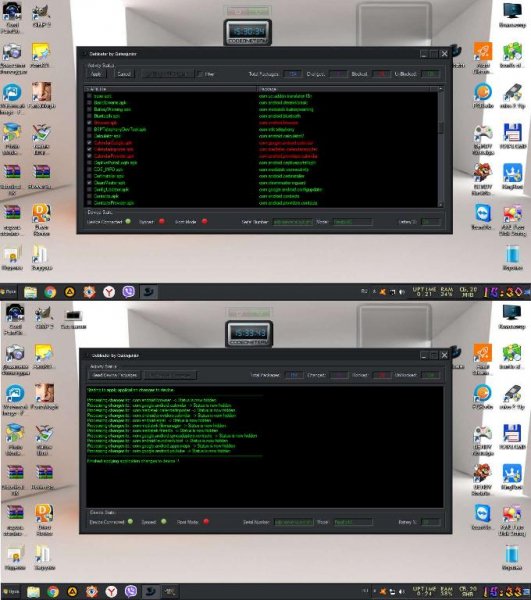Viewport: 531px width, 600px height.
Task: Click Total Packages field in package list window
Action: [293, 74]
